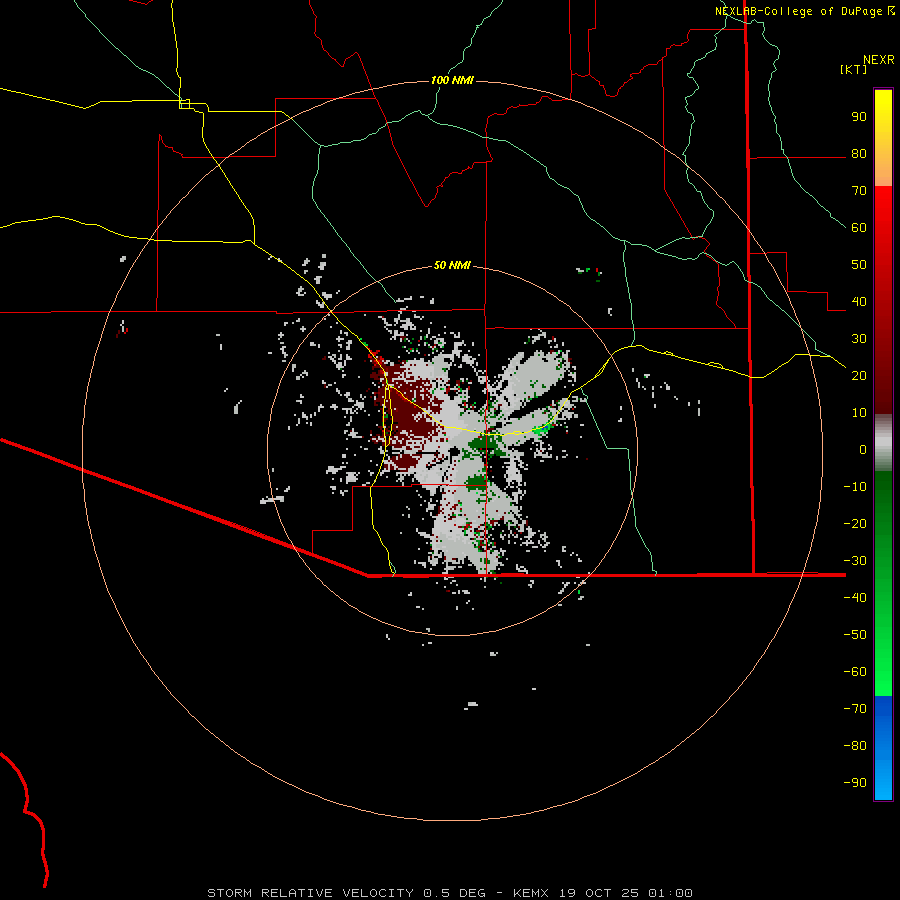Click the 100 NMI range ring label
This screenshot has height=900, width=900.
click(x=452, y=80)
